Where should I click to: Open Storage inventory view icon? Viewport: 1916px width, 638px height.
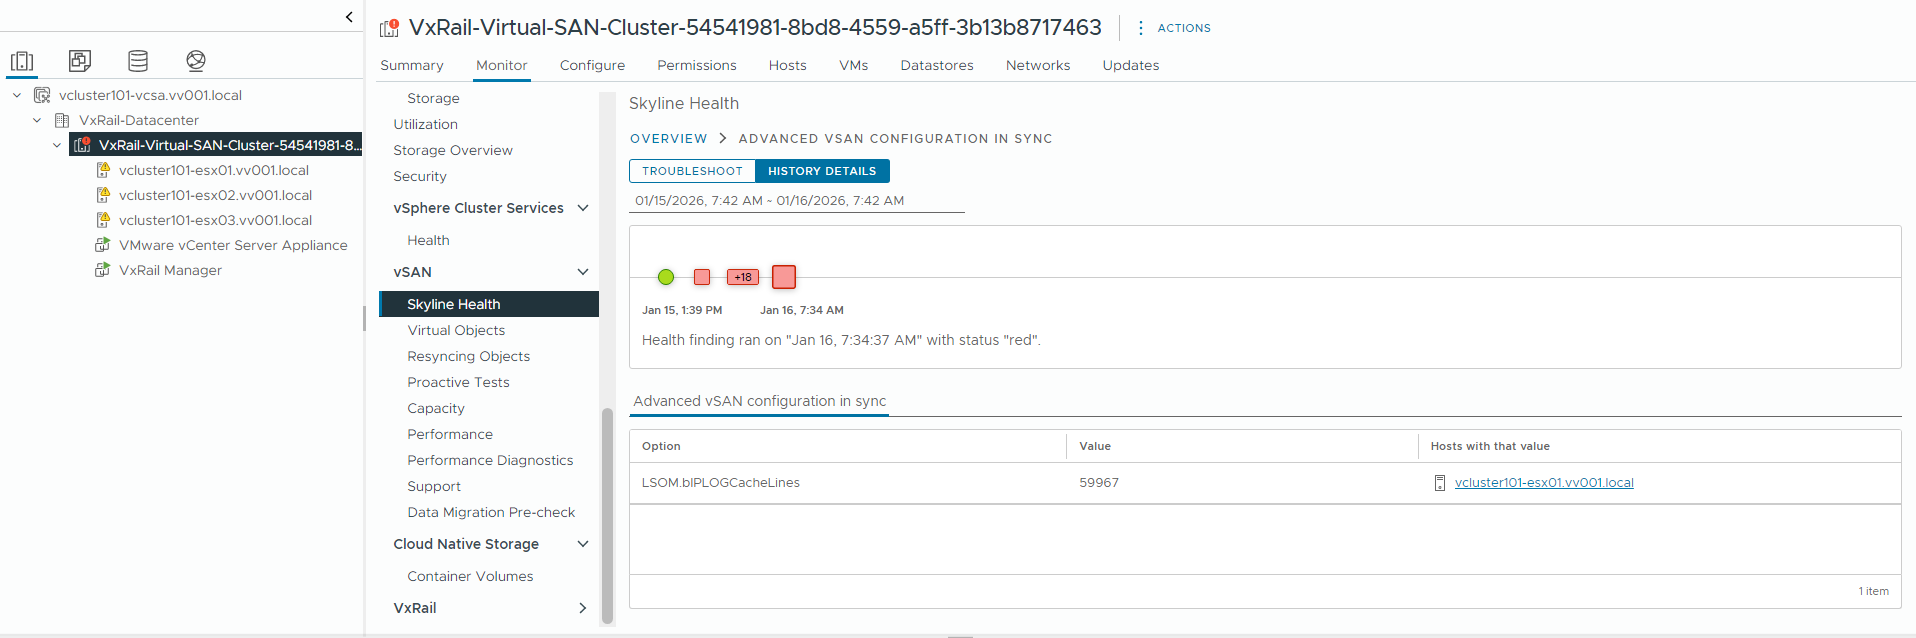pyautogui.click(x=138, y=61)
